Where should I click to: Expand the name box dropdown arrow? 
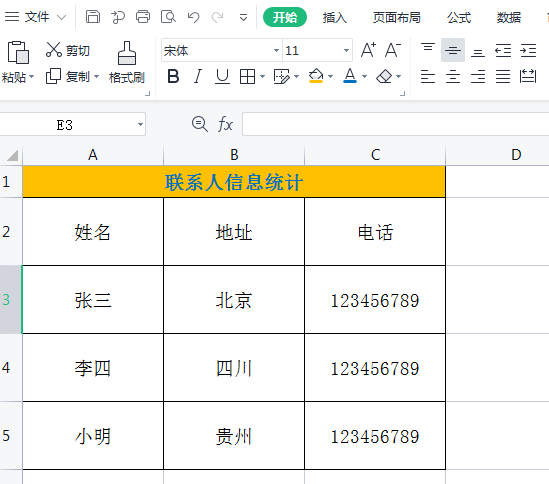pos(140,124)
